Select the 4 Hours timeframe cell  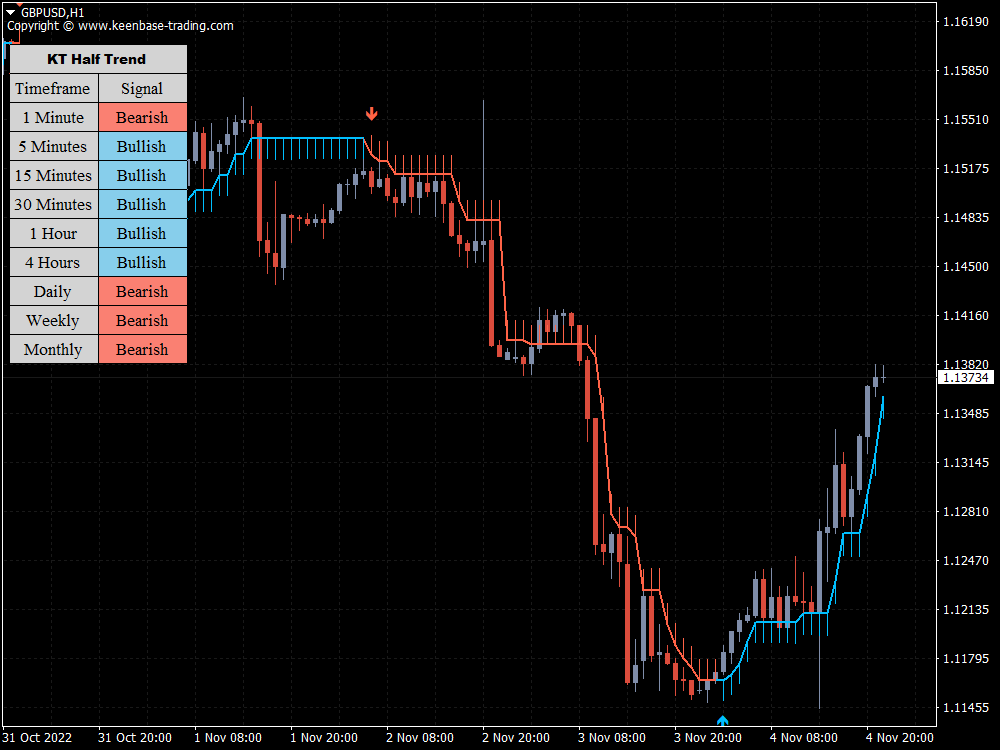[54, 262]
